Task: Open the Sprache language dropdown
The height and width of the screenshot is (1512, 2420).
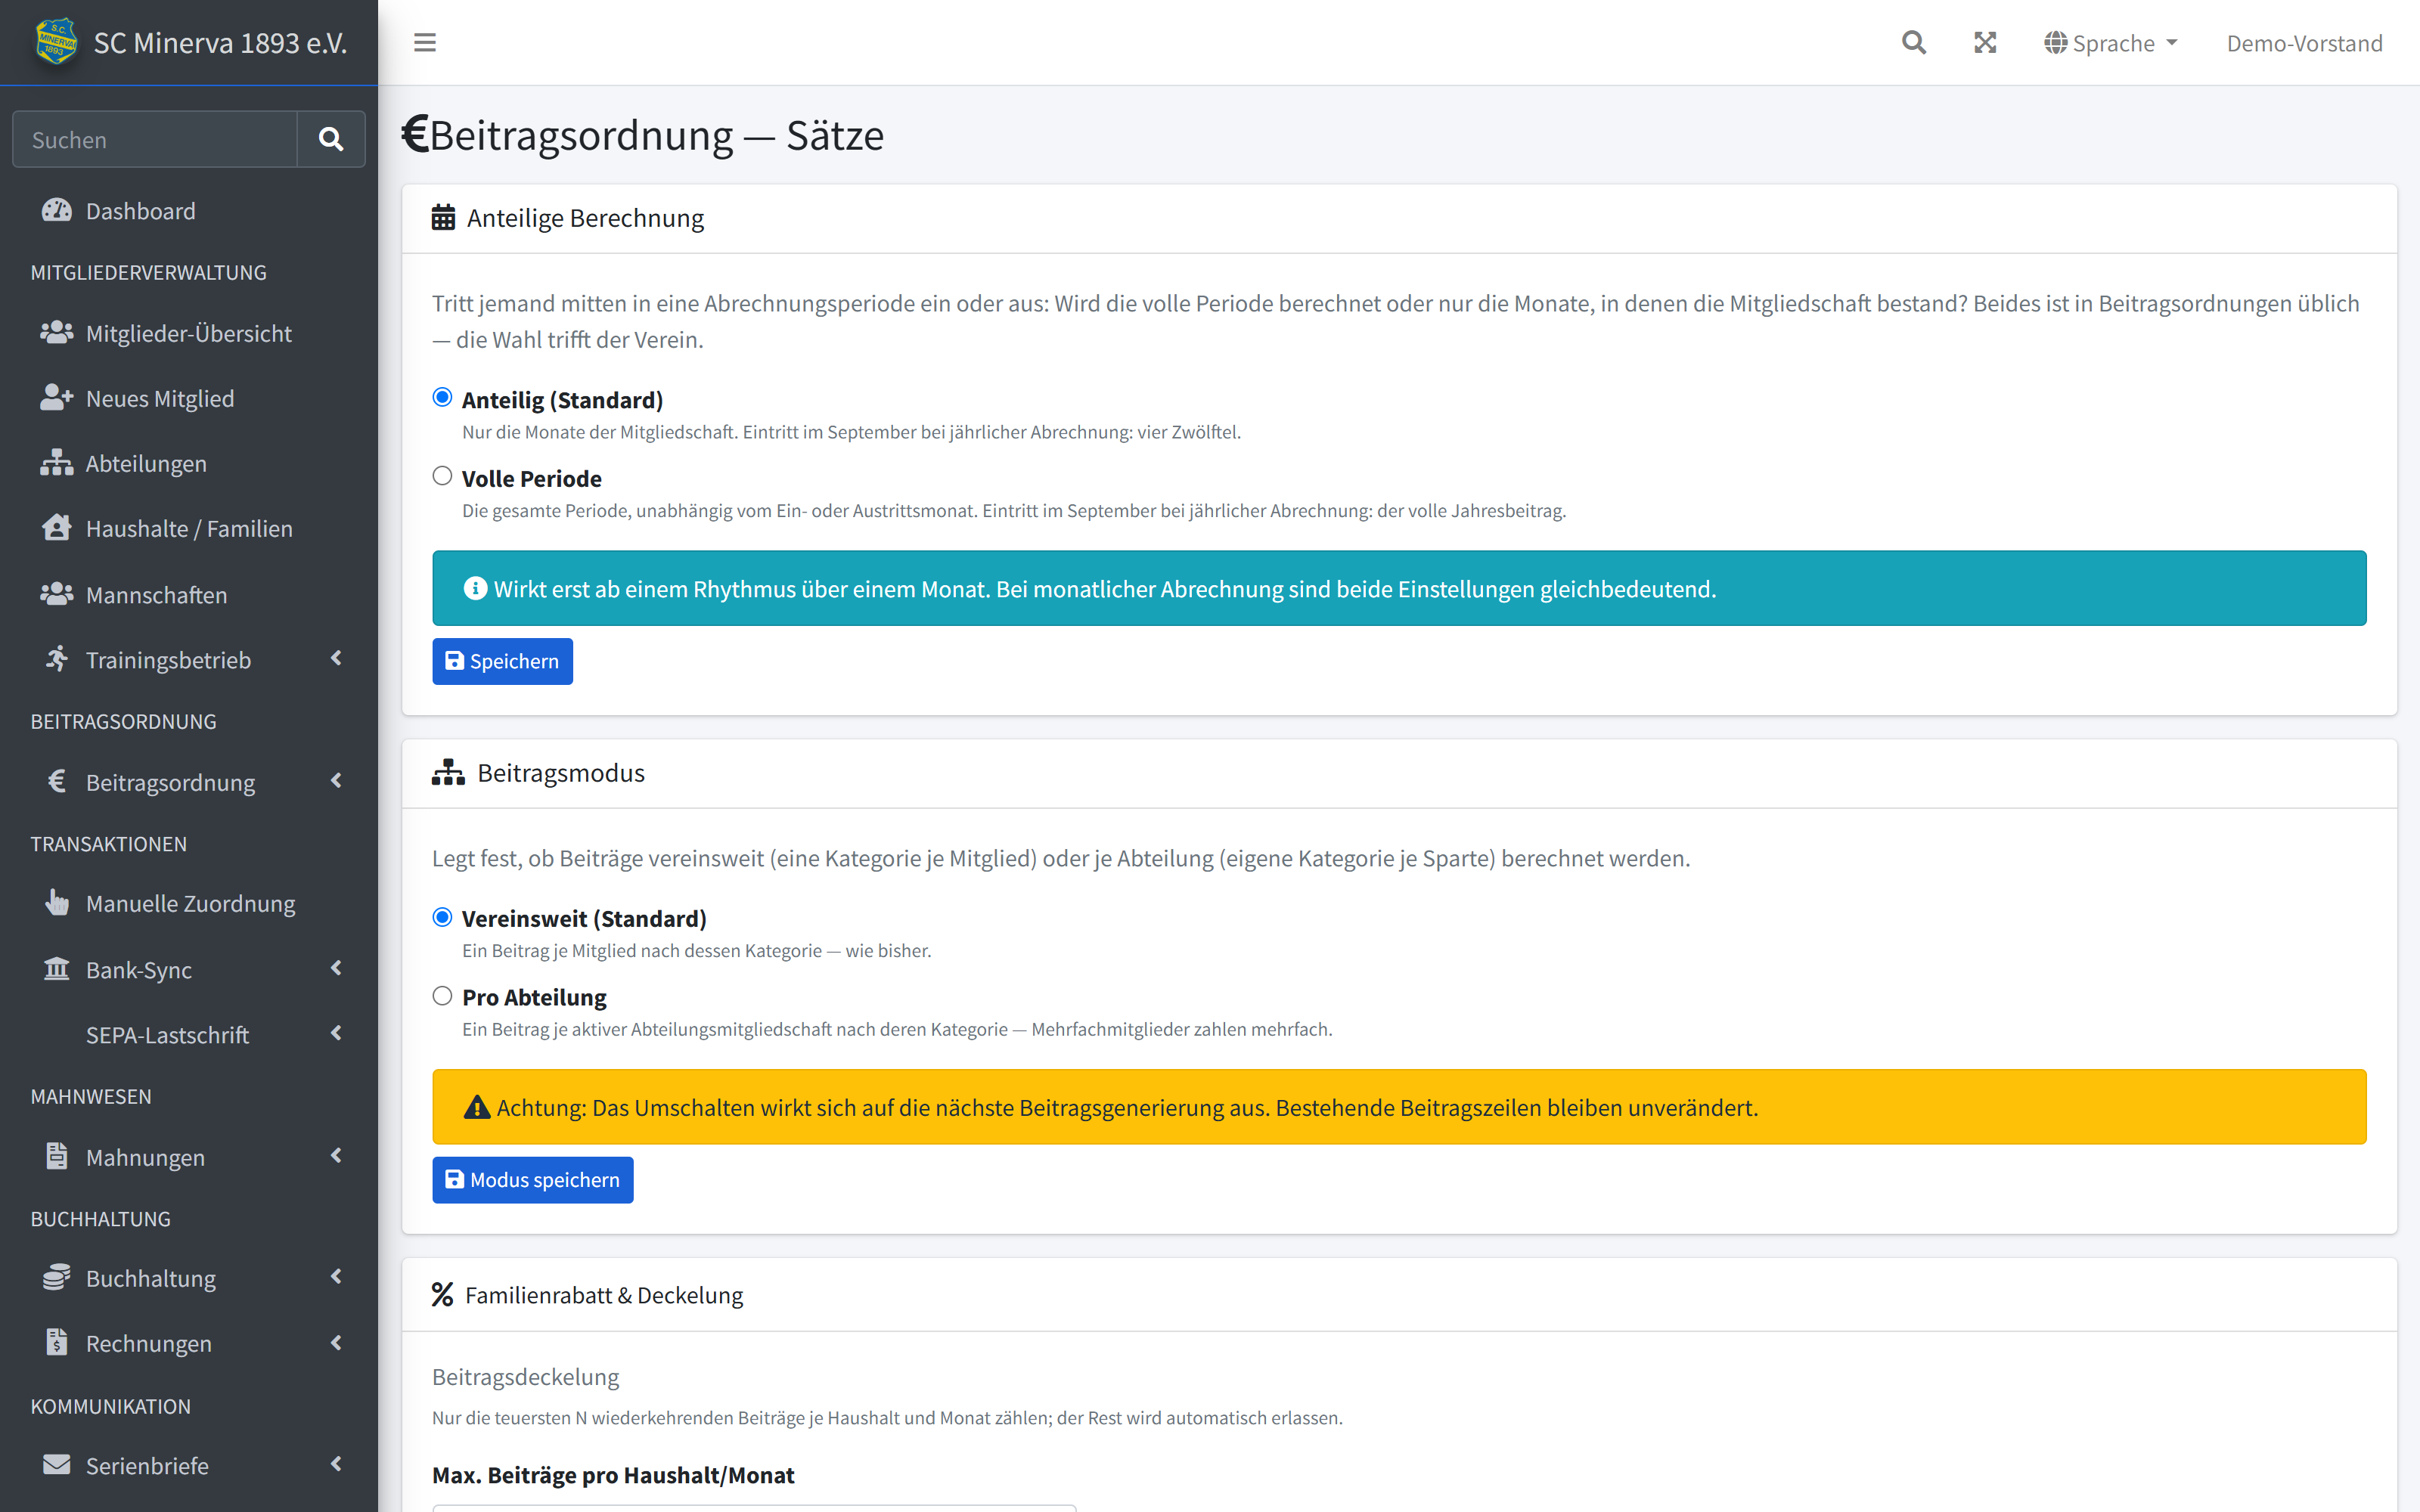Action: click(2111, 43)
